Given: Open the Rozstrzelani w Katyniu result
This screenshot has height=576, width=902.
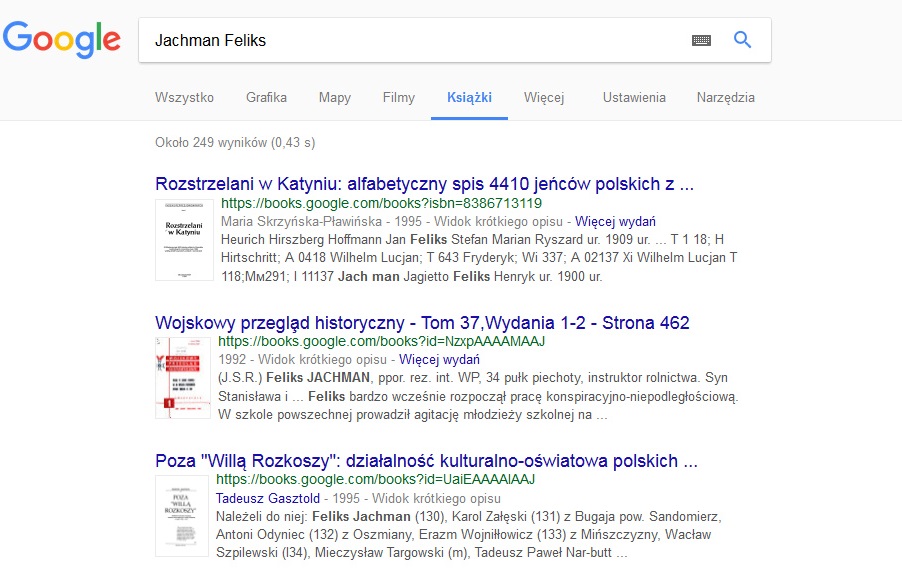Looking at the screenshot, I should tap(424, 184).
